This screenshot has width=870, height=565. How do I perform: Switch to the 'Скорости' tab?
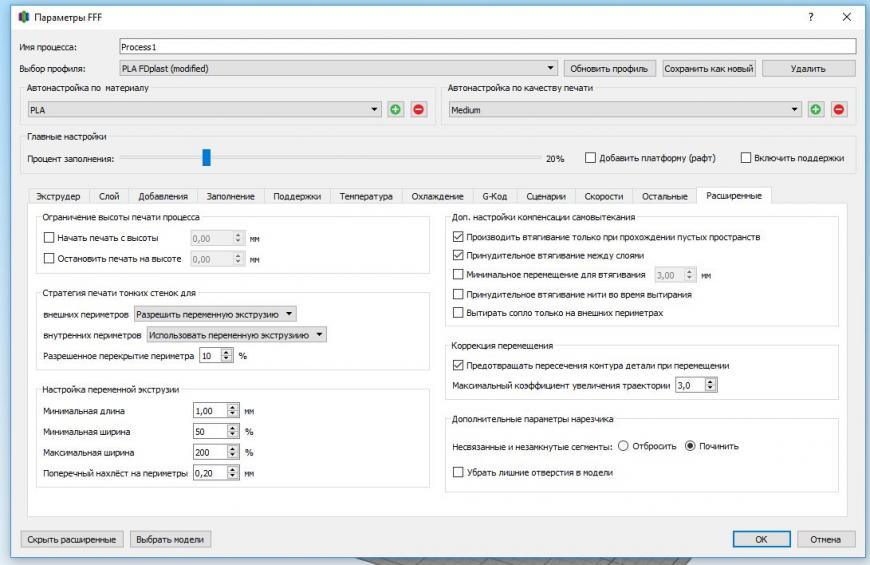[604, 196]
